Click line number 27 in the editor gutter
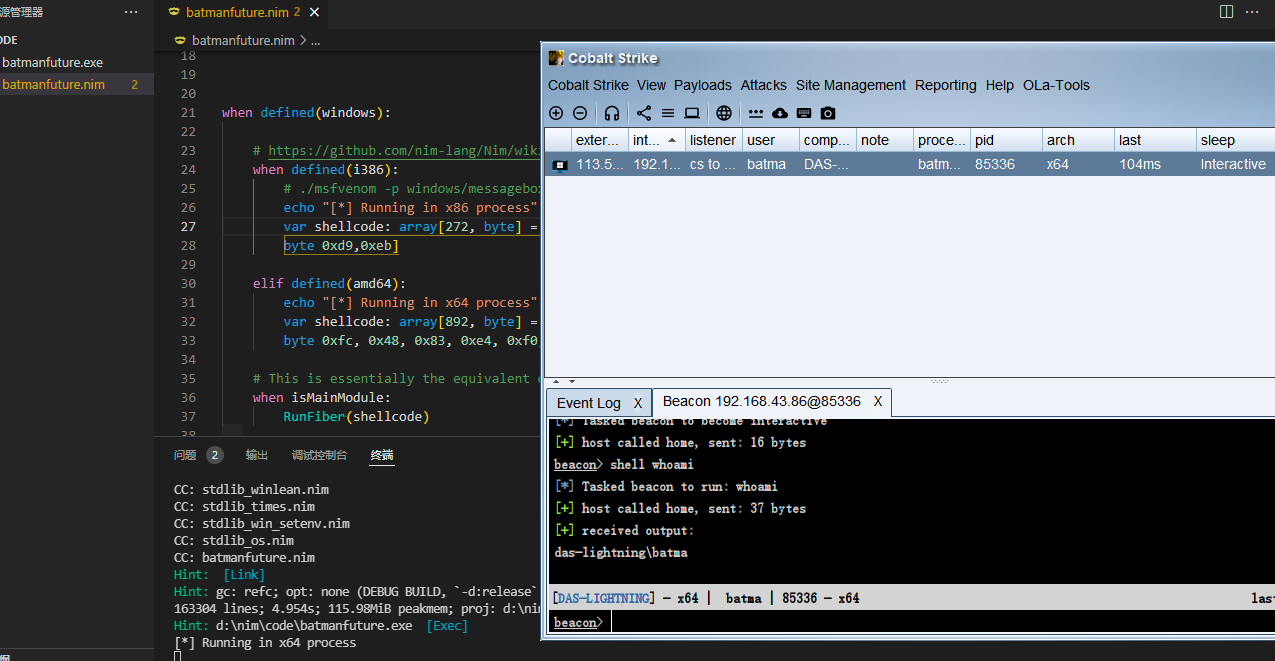 [x=189, y=227]
